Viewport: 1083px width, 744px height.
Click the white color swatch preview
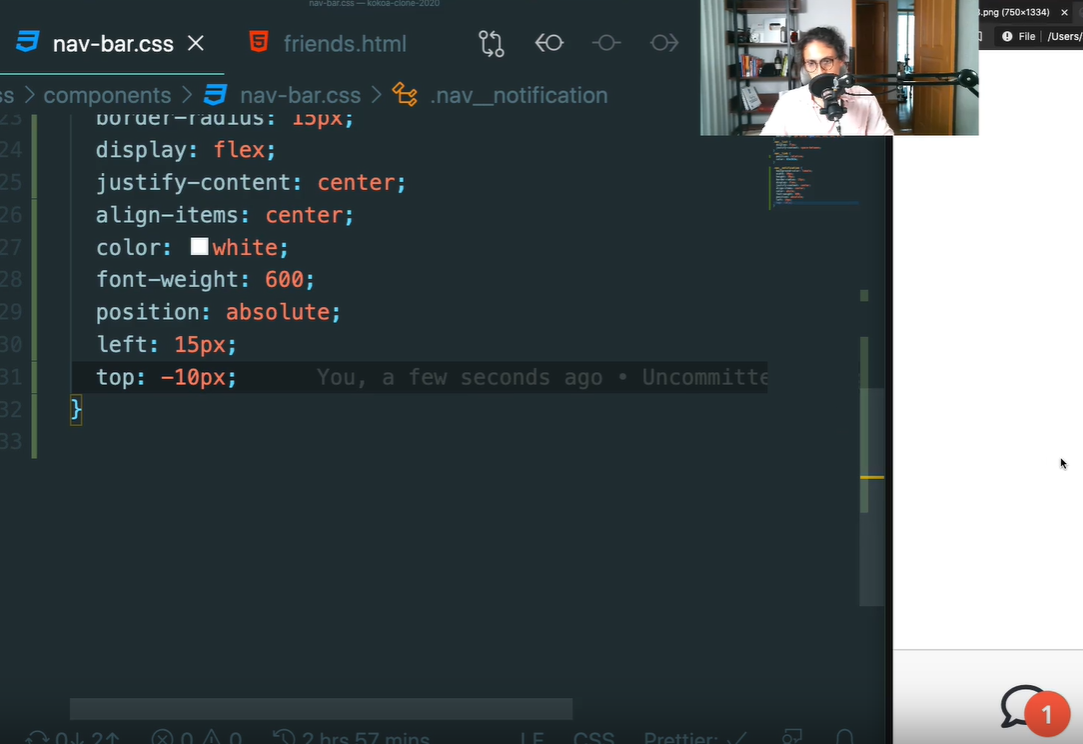coord(200,247)
